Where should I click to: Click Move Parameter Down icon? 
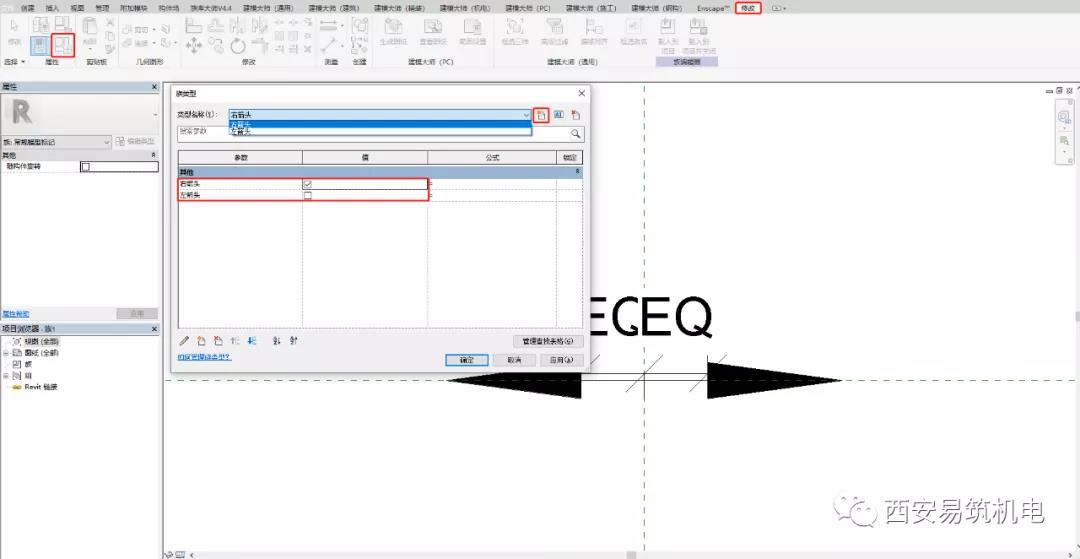251,340
